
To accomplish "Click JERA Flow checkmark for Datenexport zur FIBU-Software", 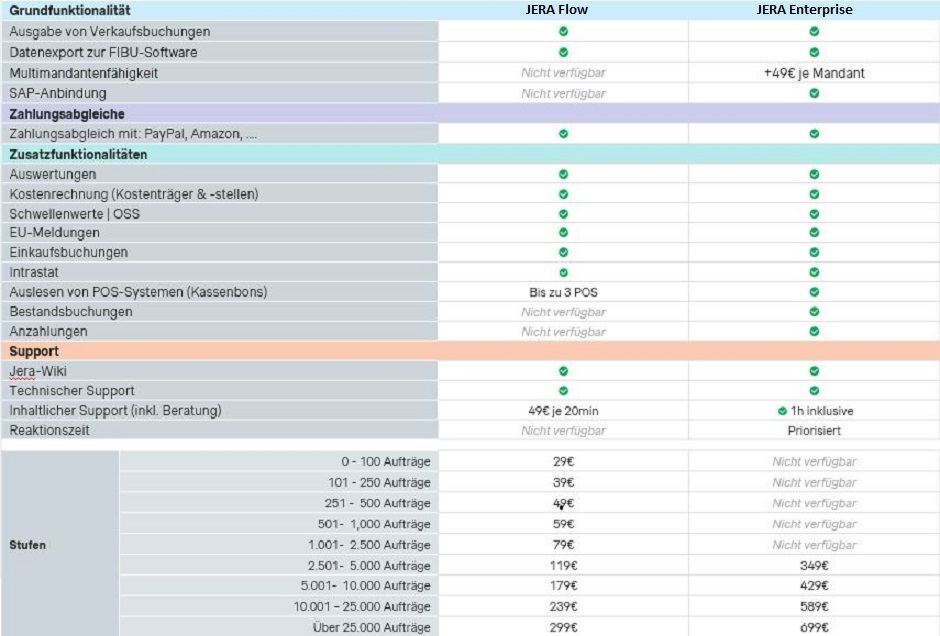I will [x=563, y=52].
